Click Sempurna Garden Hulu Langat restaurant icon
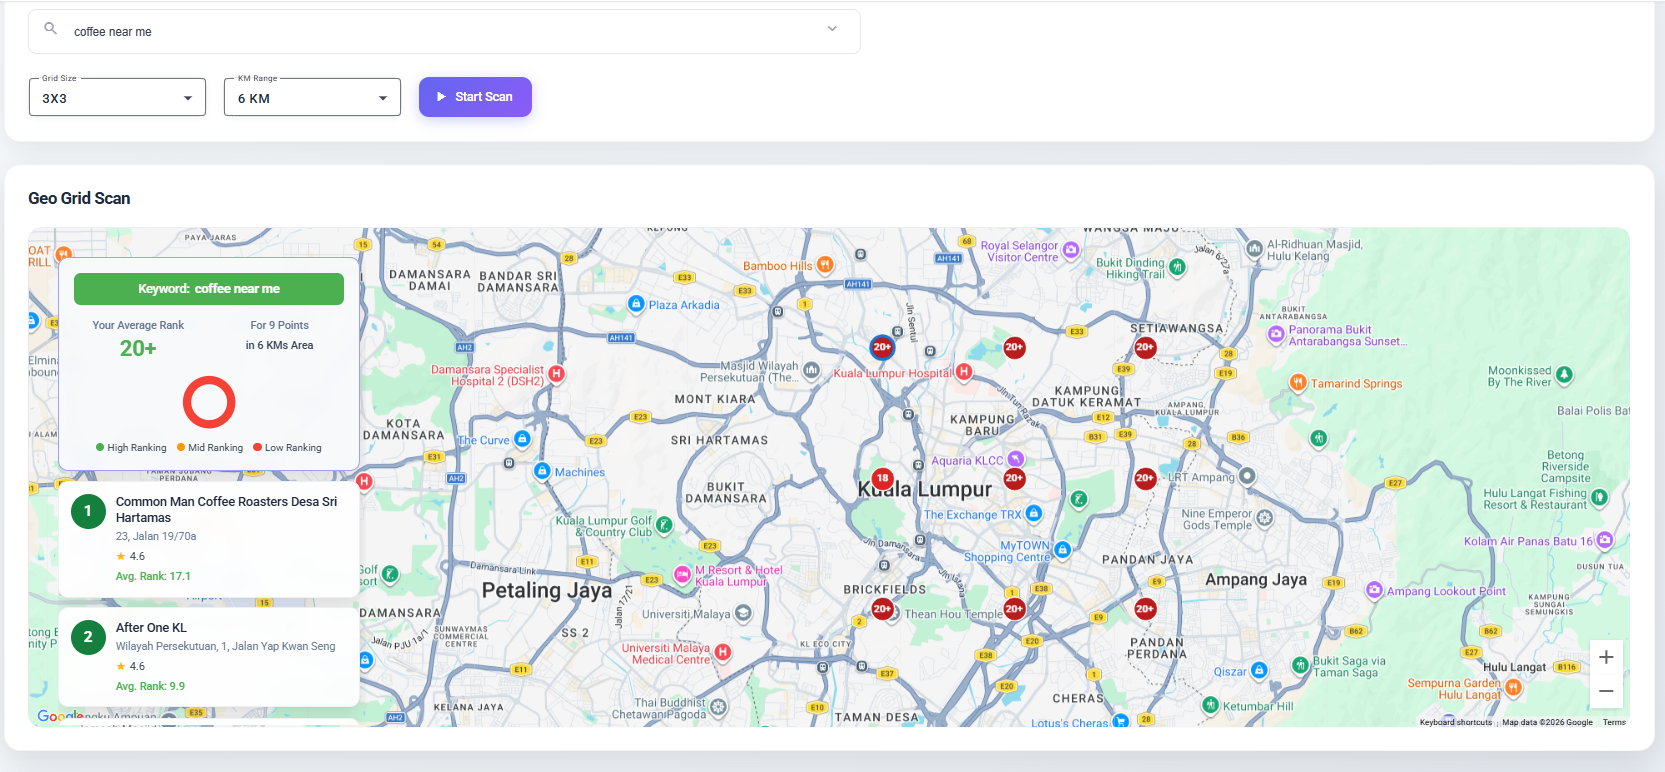This screenshot has height=772, width=1665. pos(1514,687)
